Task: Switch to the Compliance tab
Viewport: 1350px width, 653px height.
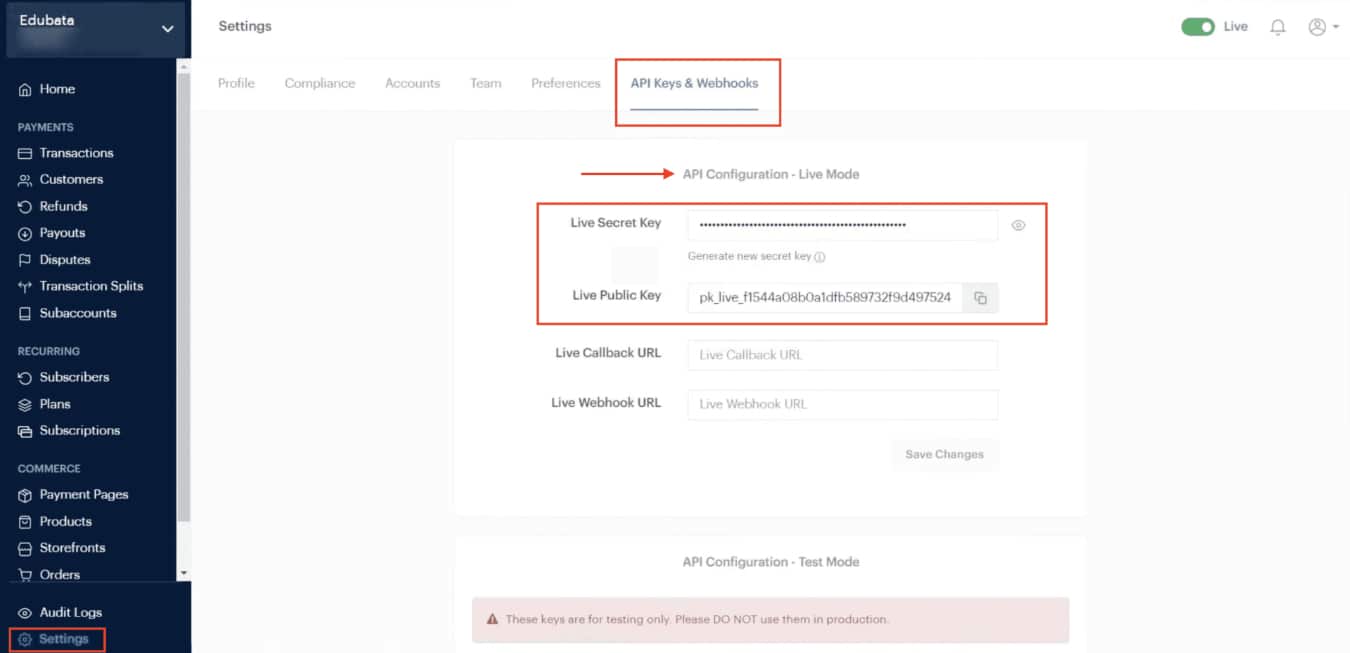Action: (319, 83)
